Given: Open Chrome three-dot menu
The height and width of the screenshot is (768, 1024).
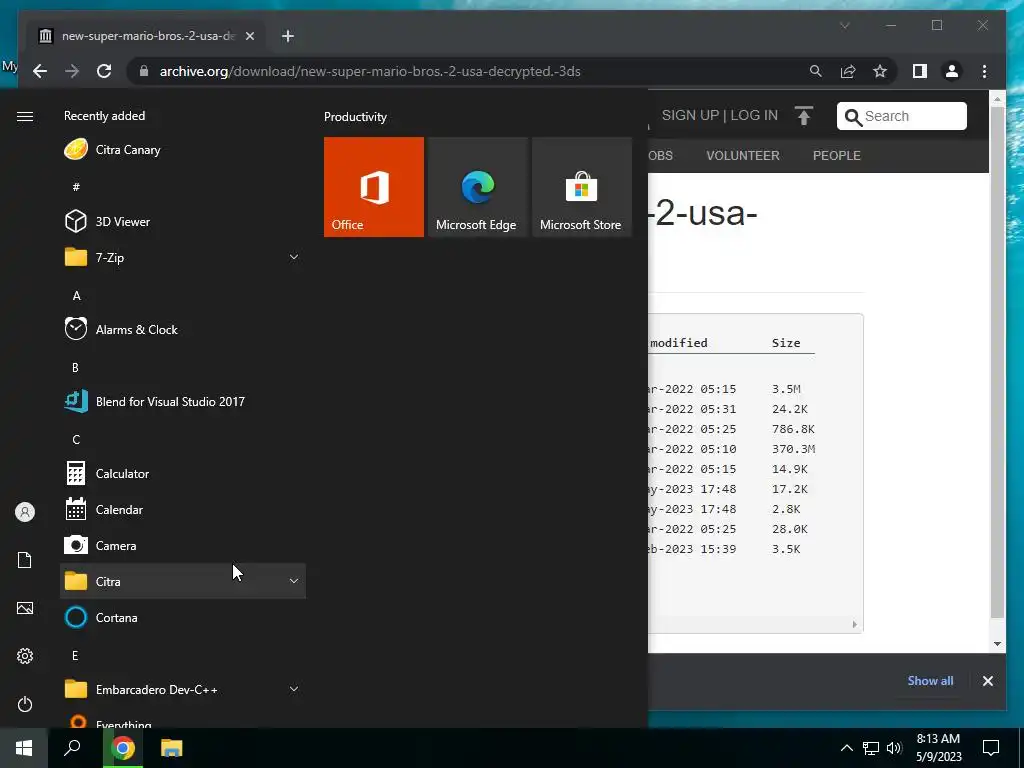Looking at the screenshot, I should click(984, 71).
